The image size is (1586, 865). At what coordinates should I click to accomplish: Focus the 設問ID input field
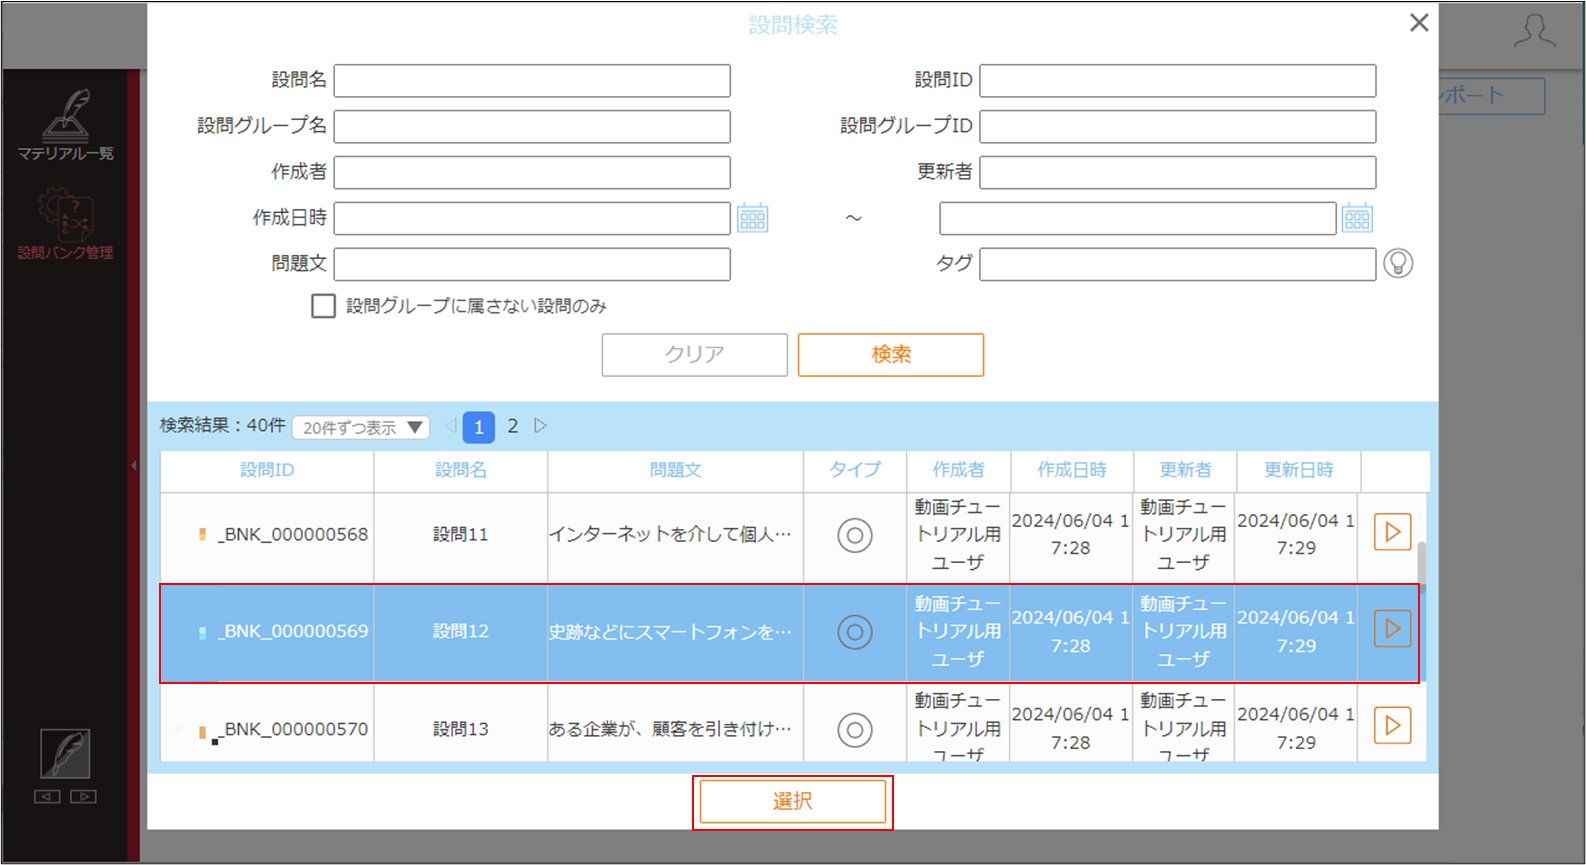click(1178, 81)
